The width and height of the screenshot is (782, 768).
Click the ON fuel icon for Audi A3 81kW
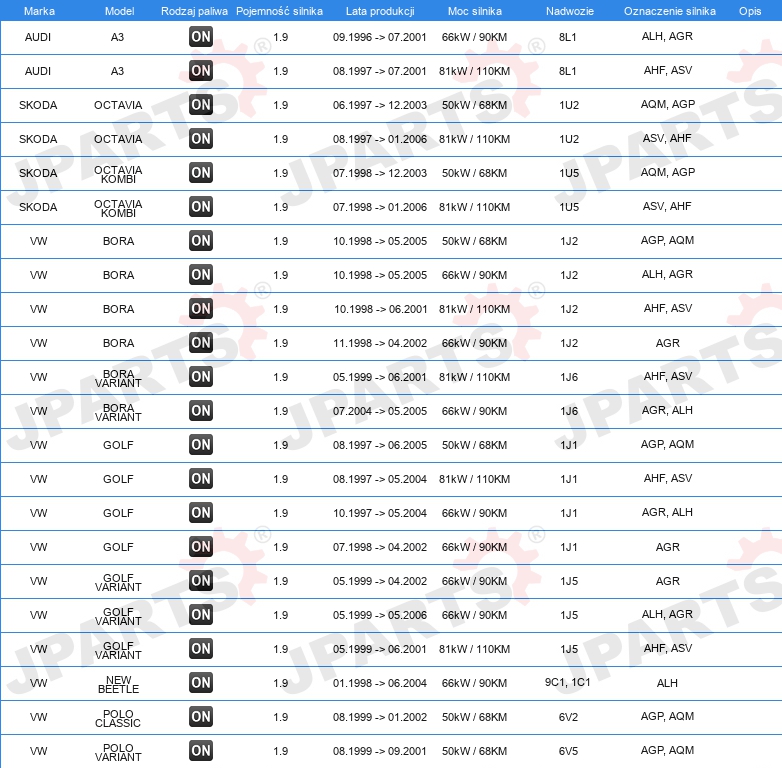coord(201,70)
